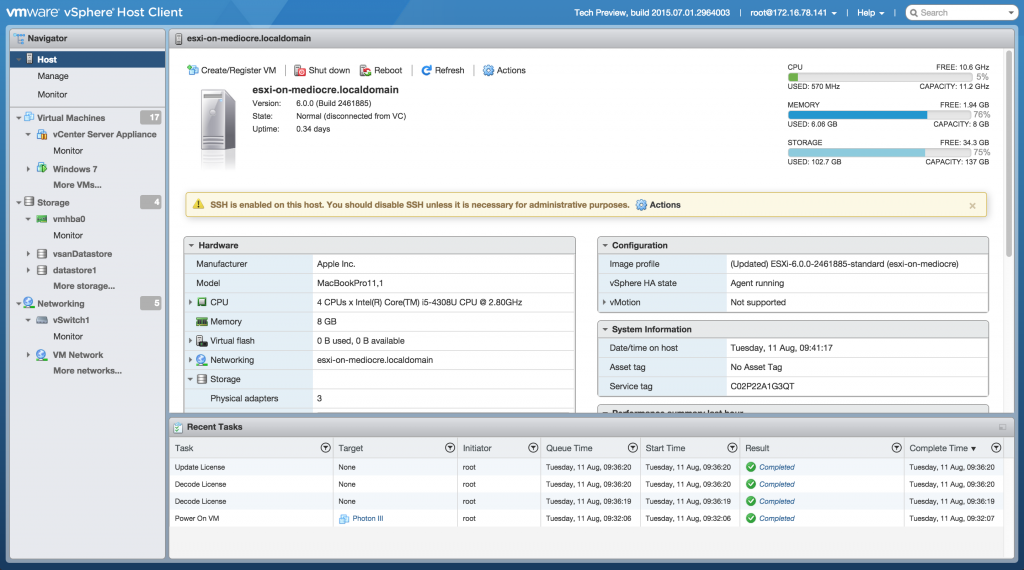Expand the vMotion row in Configuration
Screen dimensions: 1024x570
pos(604,302)
